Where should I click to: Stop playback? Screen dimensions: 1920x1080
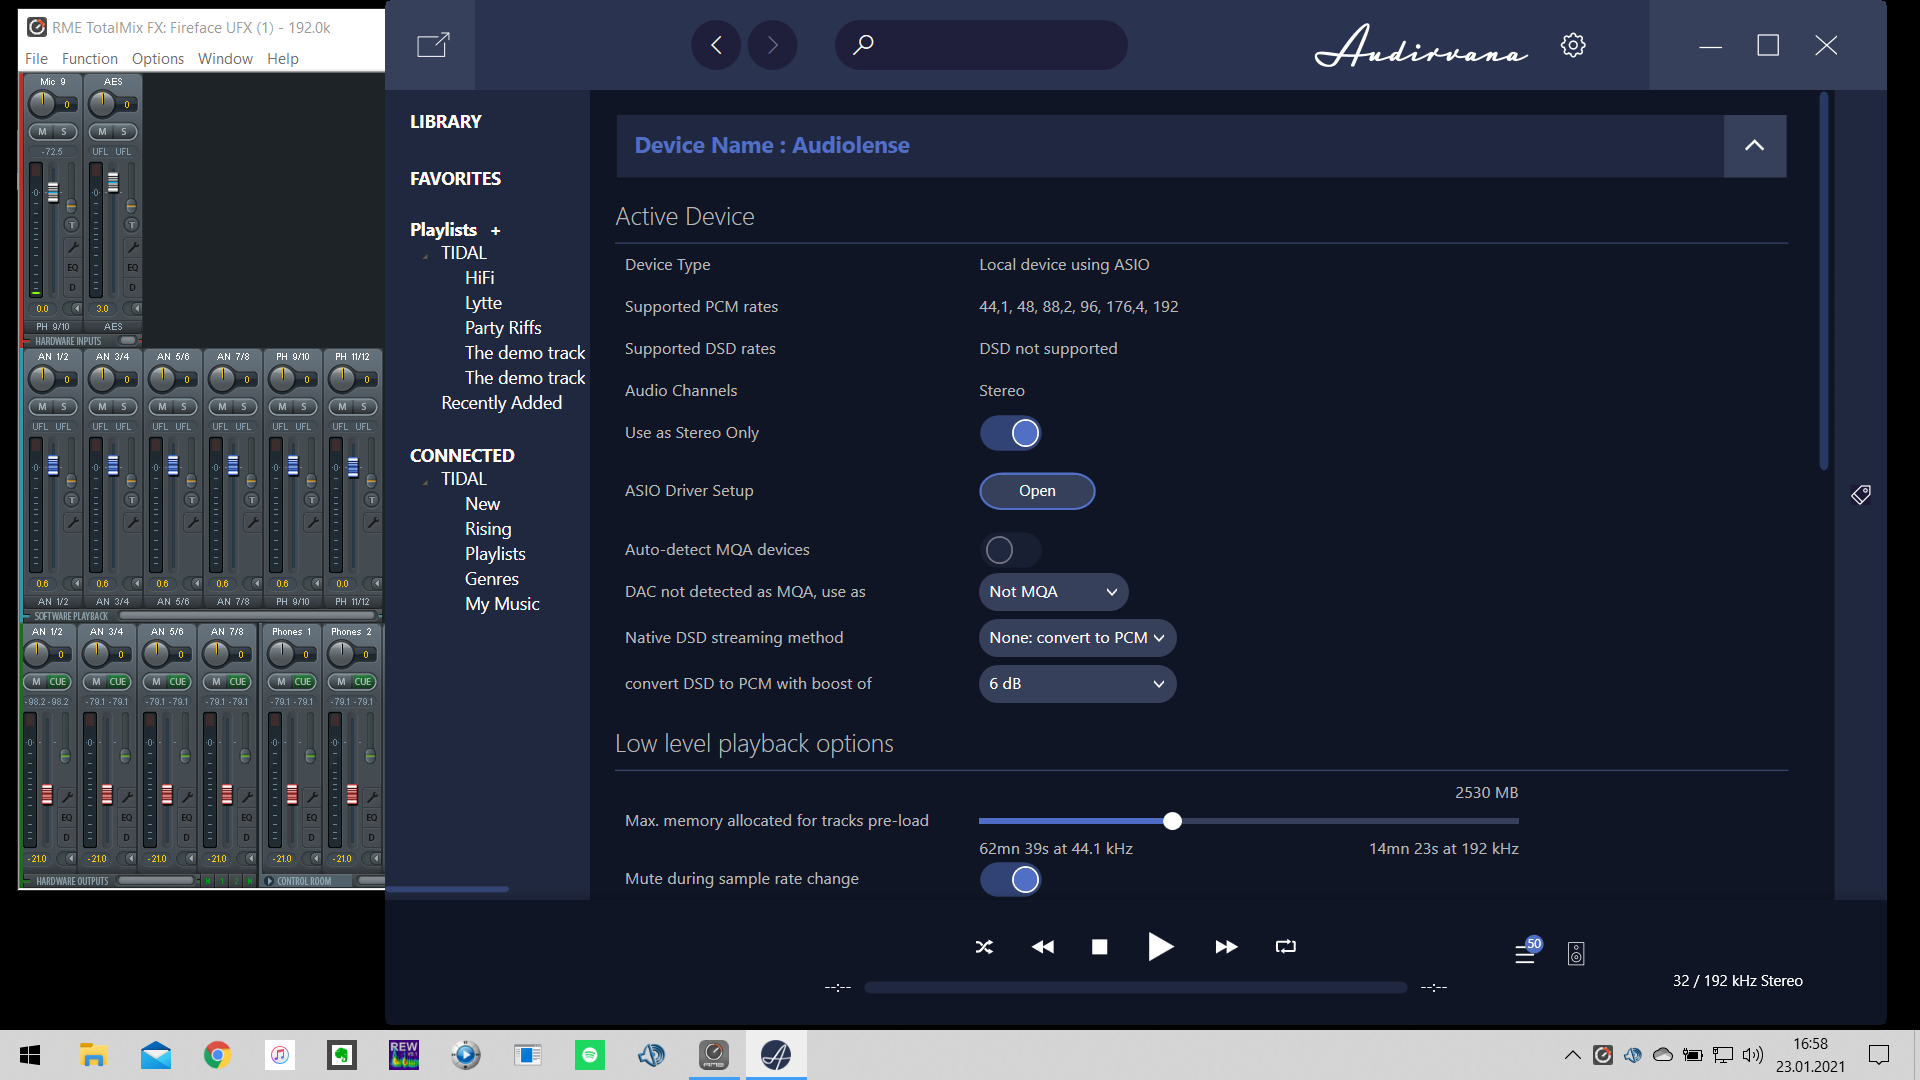pos(1099,946)
